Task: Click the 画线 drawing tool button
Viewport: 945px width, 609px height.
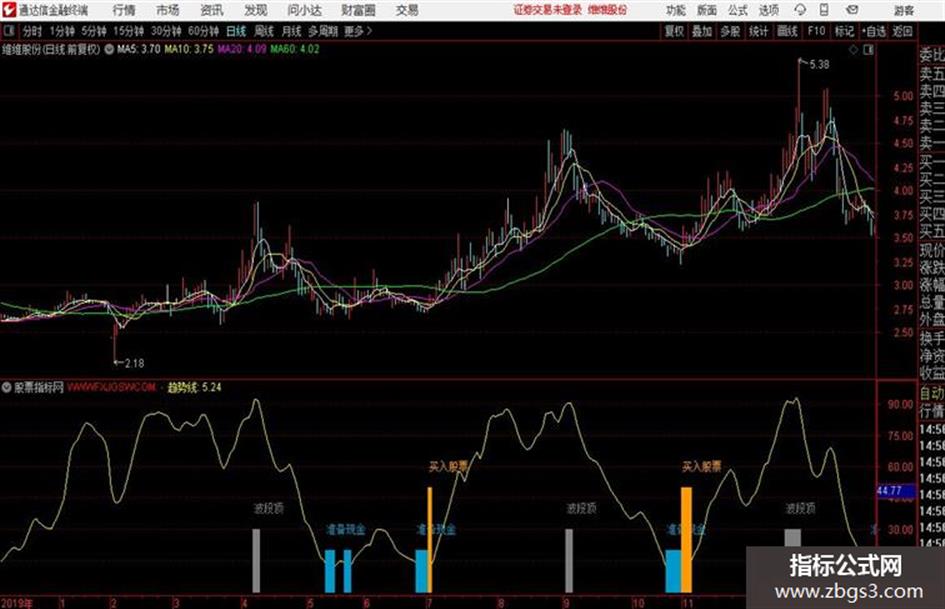Action: (787, 31)
